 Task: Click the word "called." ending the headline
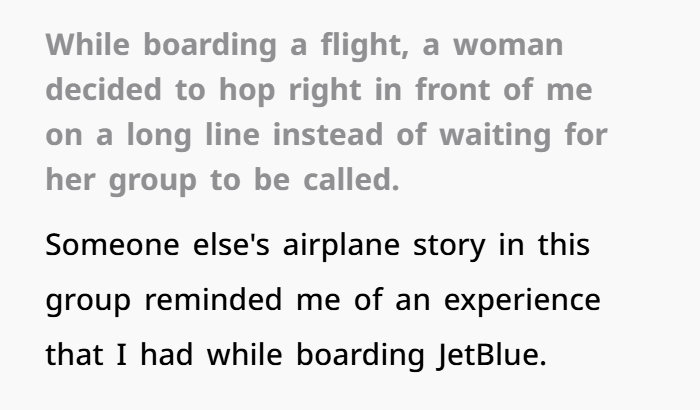(351, 180)
